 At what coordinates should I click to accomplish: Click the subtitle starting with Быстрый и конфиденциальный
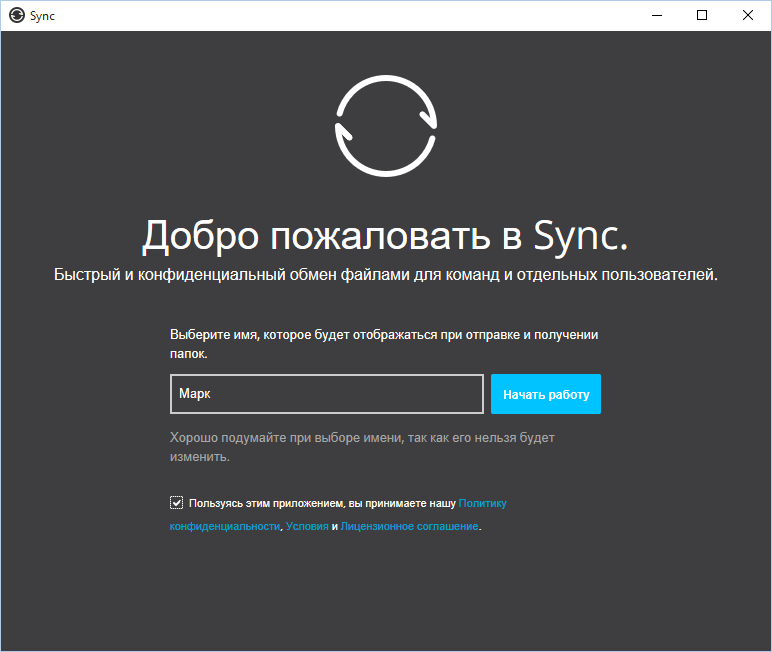[x=386, y=275]
